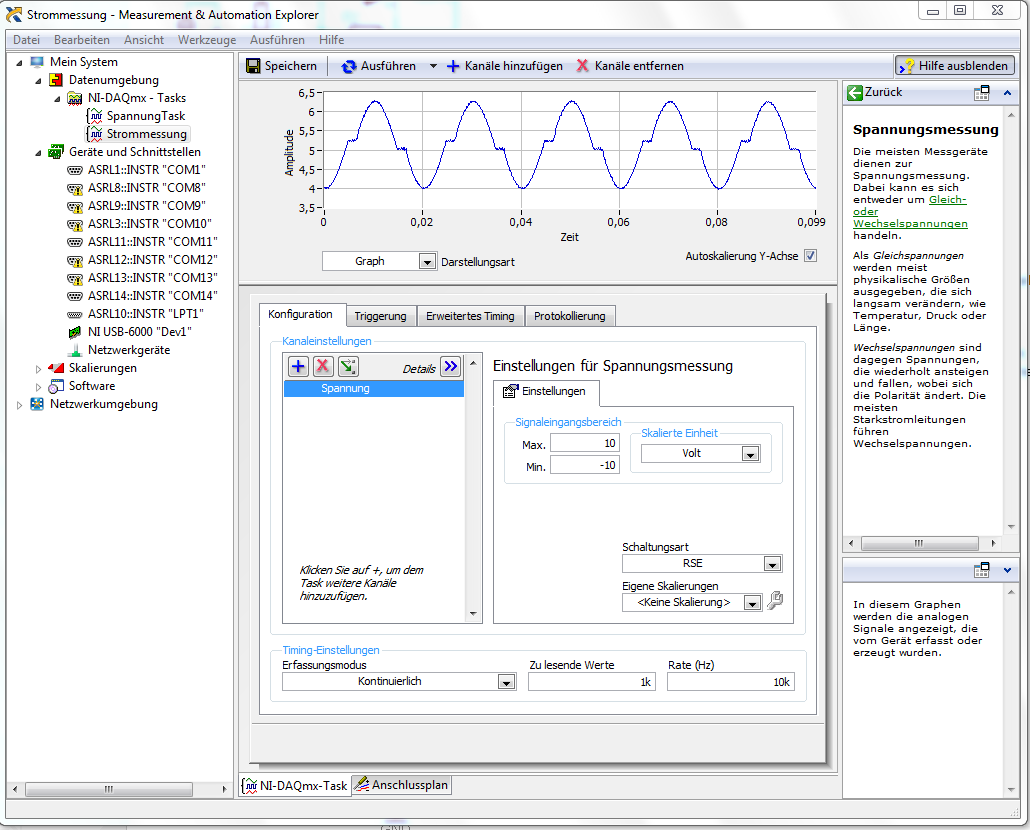1030x830 pixels.
Task: Click the Min. input range field
Action: (585, 465)
